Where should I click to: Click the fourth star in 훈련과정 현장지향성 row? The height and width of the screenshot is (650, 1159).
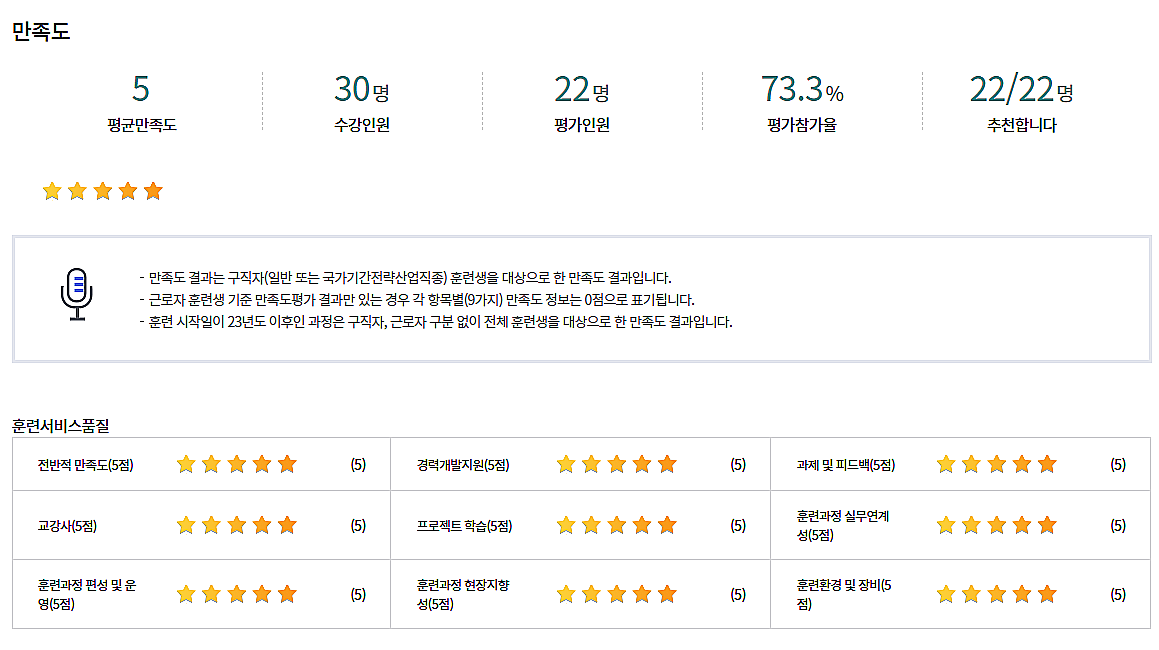point(642,594)
